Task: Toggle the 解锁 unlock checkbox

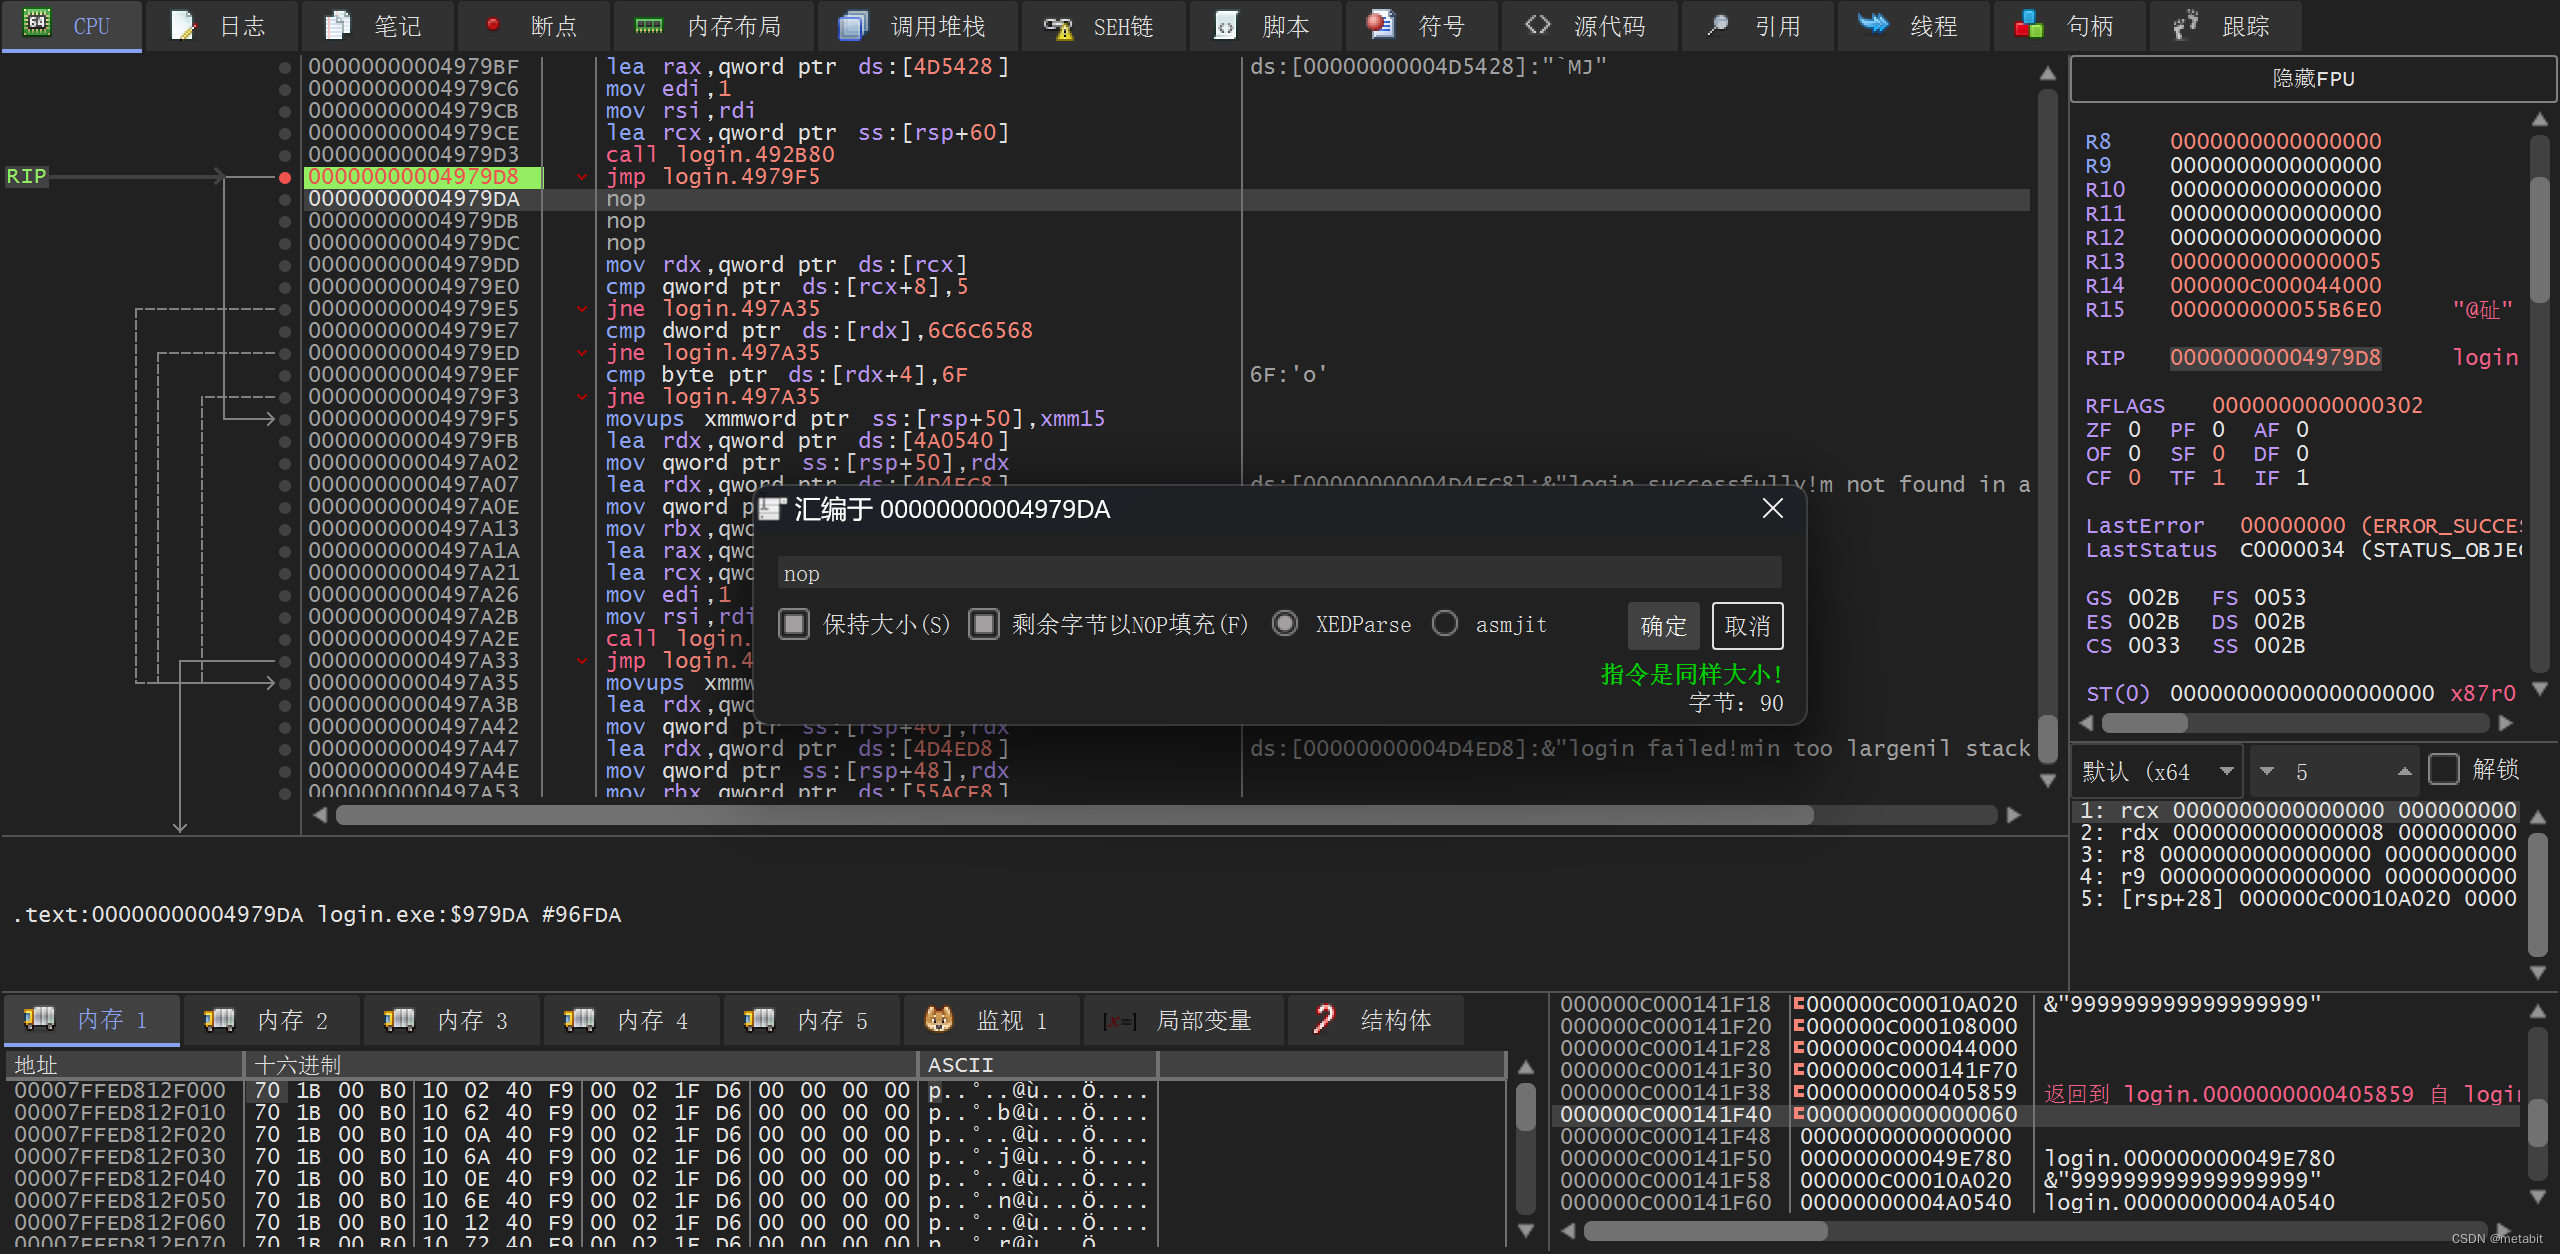Action: [2444, 769]
